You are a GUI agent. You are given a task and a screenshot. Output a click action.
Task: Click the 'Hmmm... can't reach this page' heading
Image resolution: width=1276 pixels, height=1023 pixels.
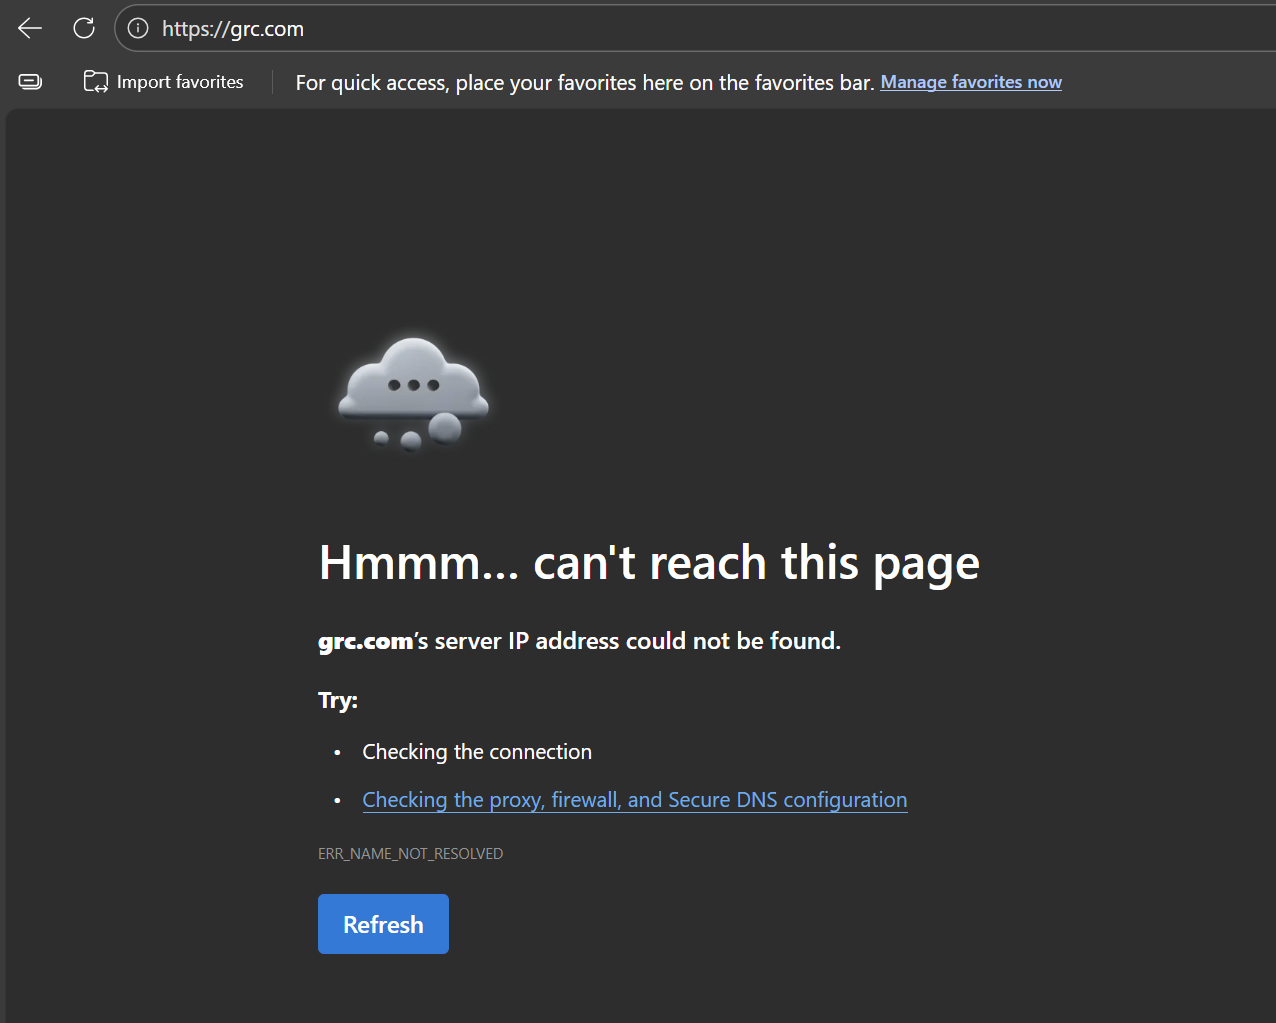click(x=649, y=563)
